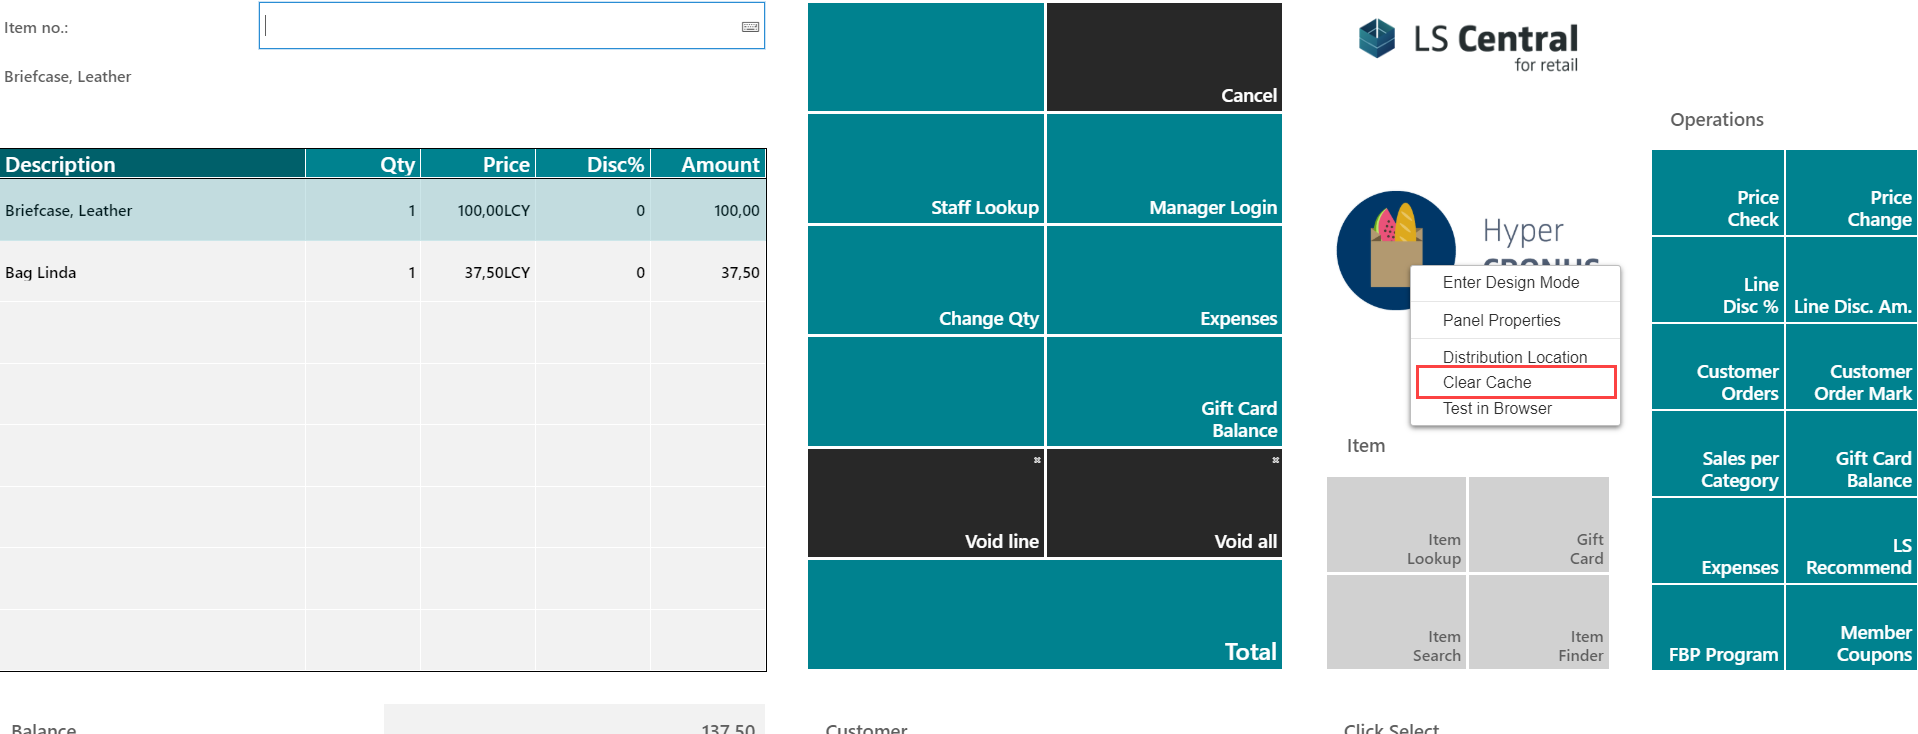Click the LS Central cube logo

pyautogui.click(x=1377, y=39)
